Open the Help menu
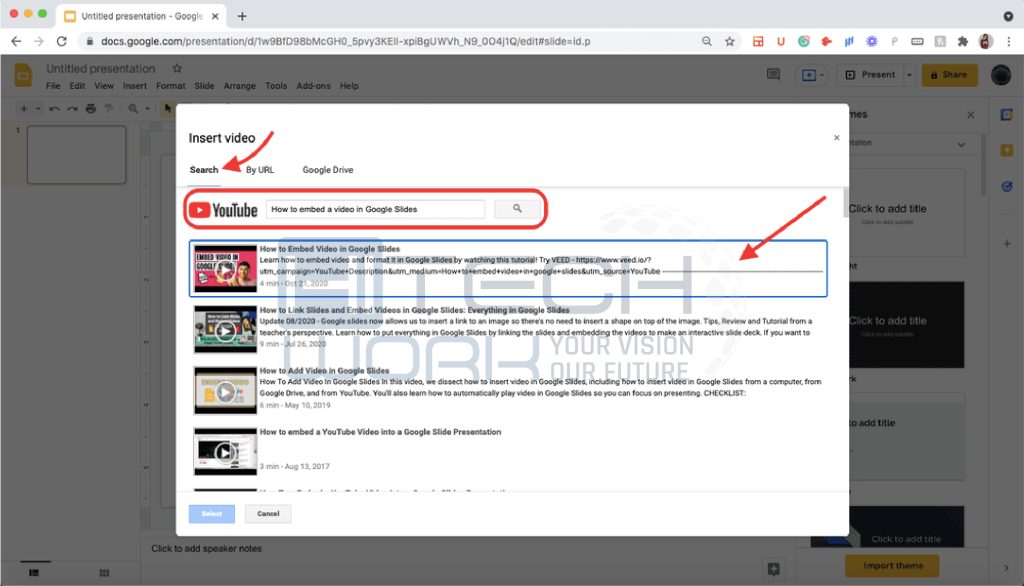Image resolution: width=1024 pixels, height=586 pixels. coord(349,86)
